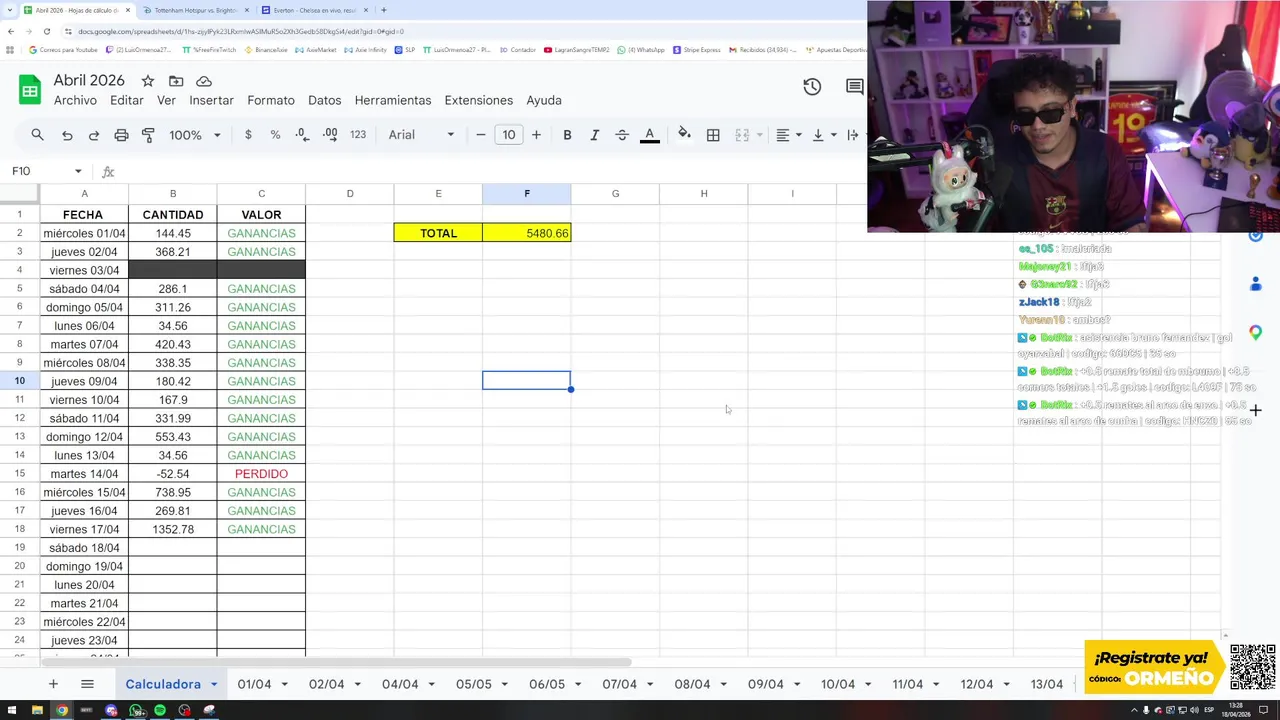The width and height of the screenshot is (1280, 720).
Task: Undo the last action
Action: [67, 135]
